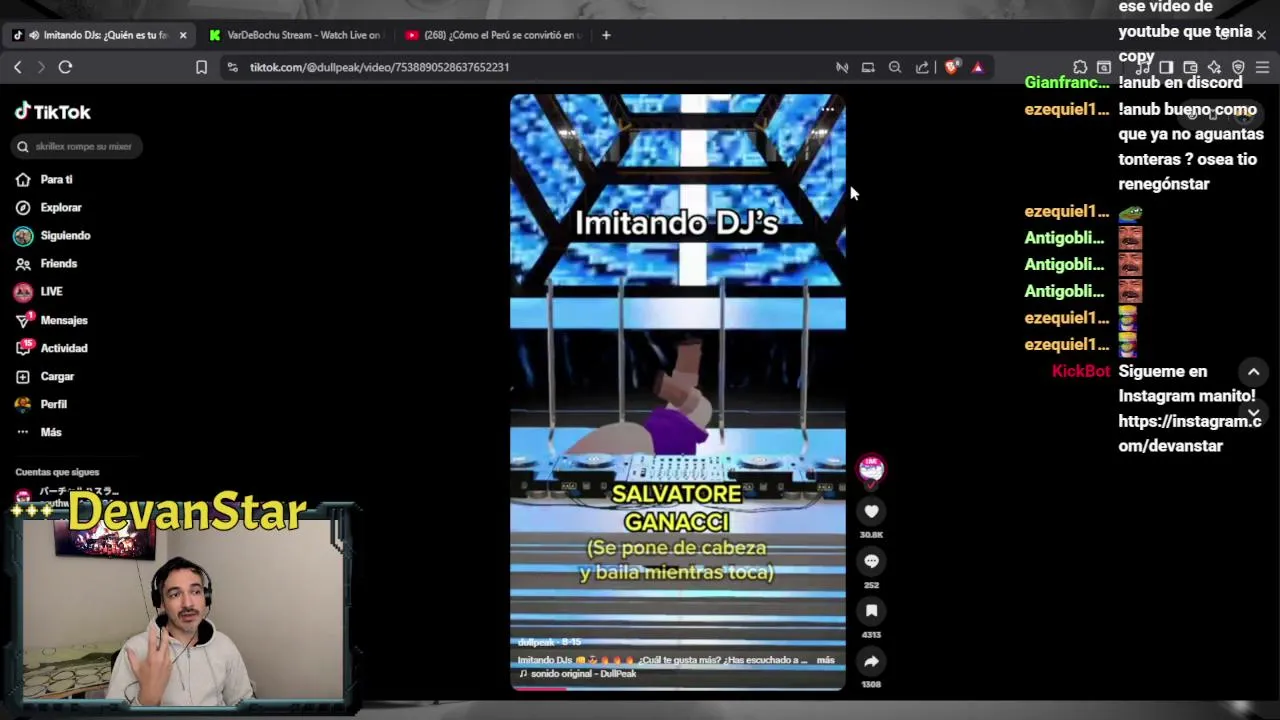Click the video progress bar
Screen dimensions: 1280x720
(678, 688)
